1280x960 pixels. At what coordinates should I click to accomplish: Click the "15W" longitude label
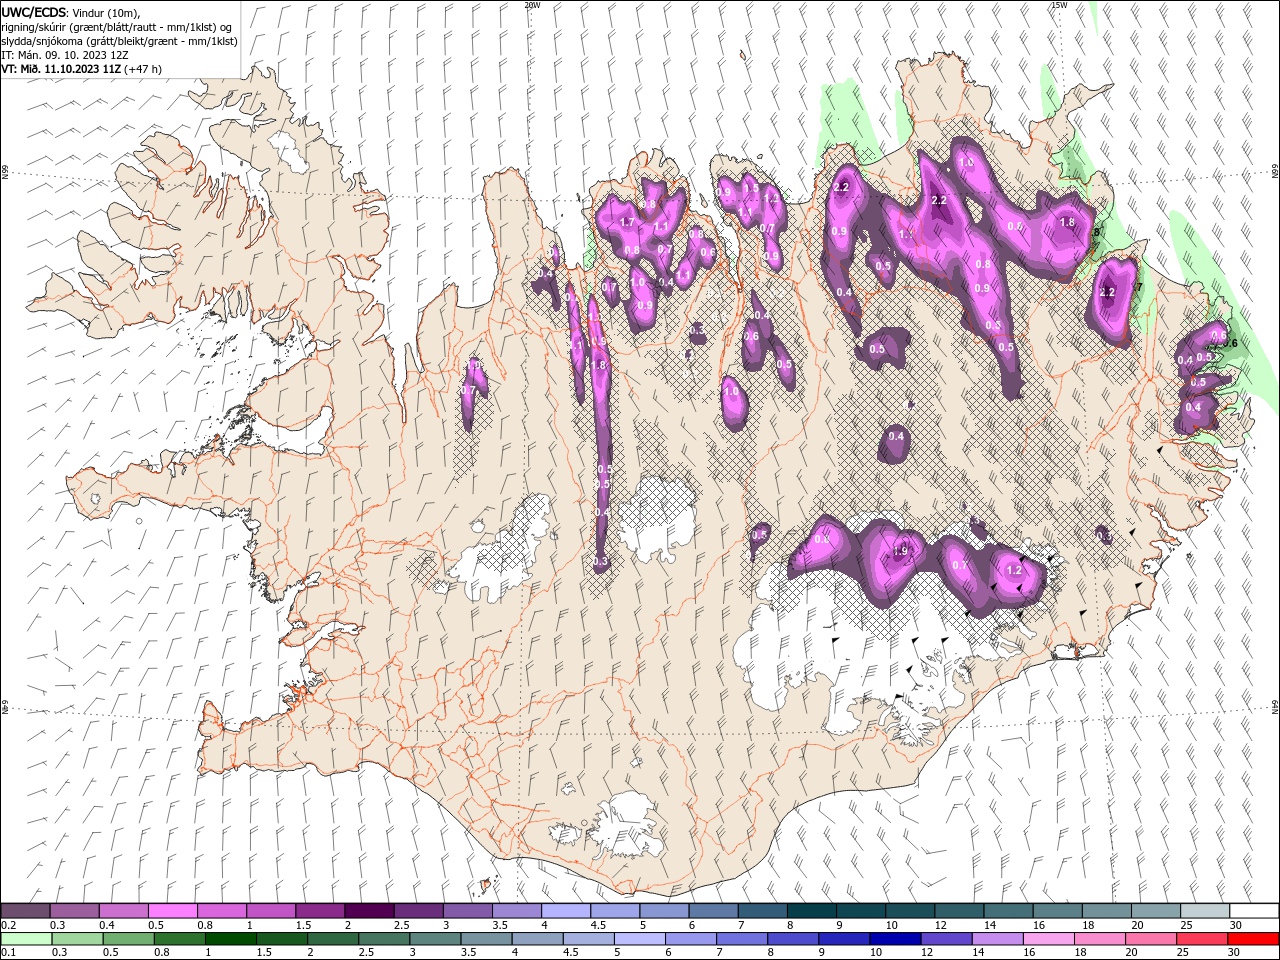pyautogui.click(x=1059, y=5)
